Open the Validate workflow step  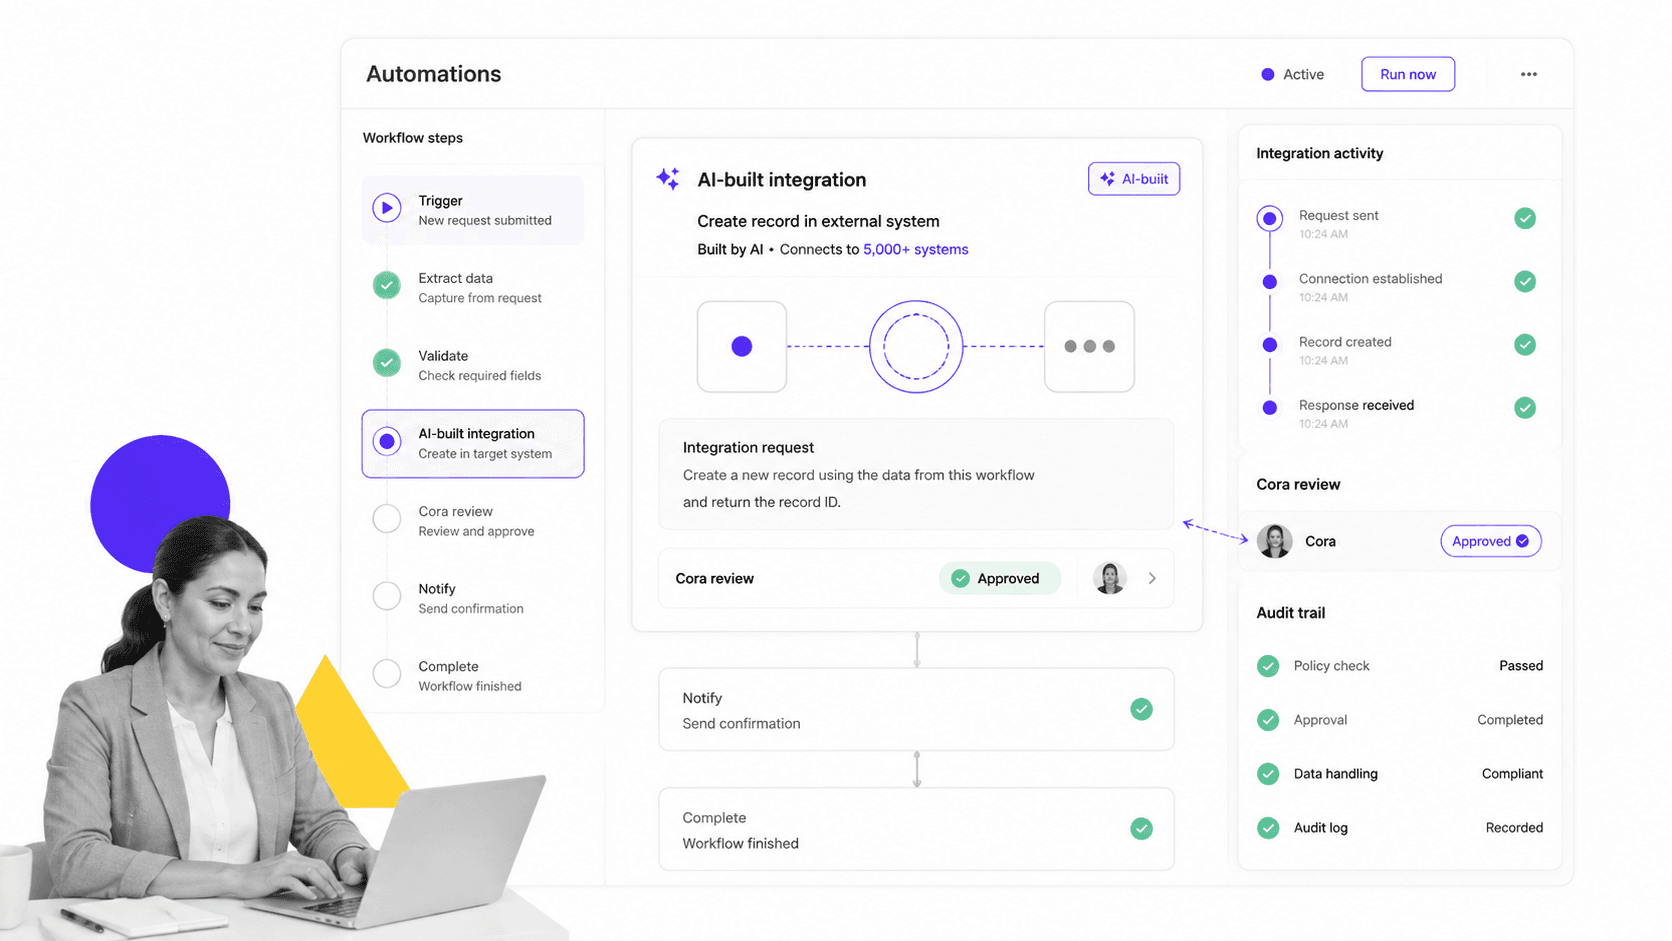coord(473,365)
